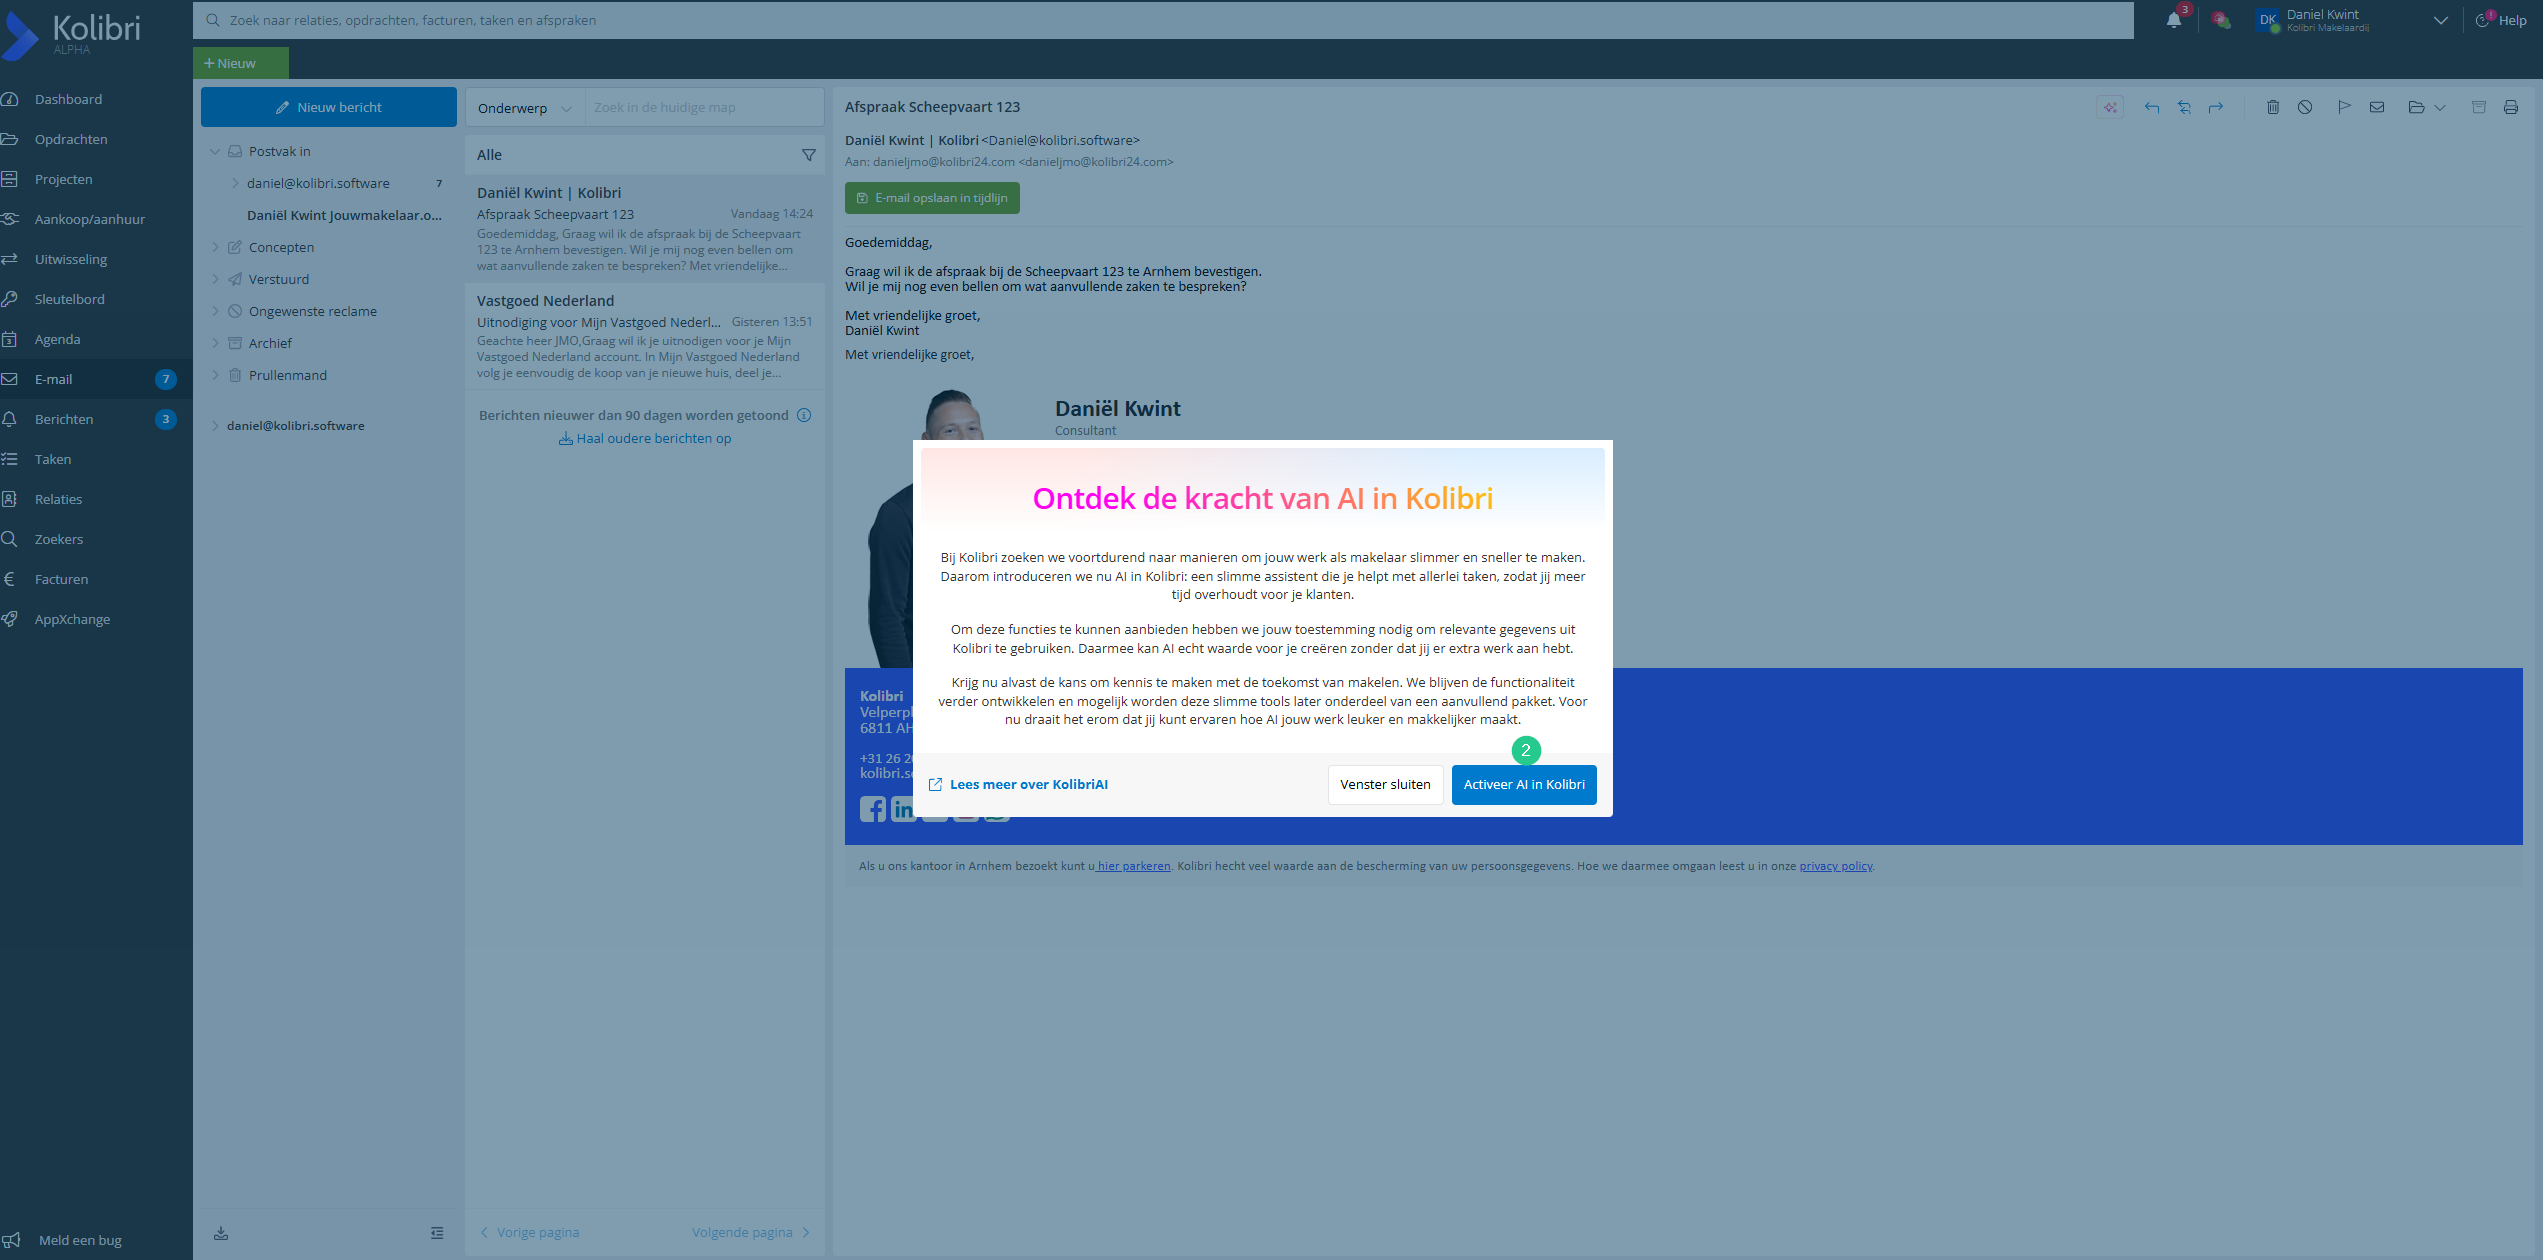The width and height of the screenshot is (2543, 1260).
Task: Expand daniel@kolibri.software under Postvak in
Action: [x=235, y=183]
